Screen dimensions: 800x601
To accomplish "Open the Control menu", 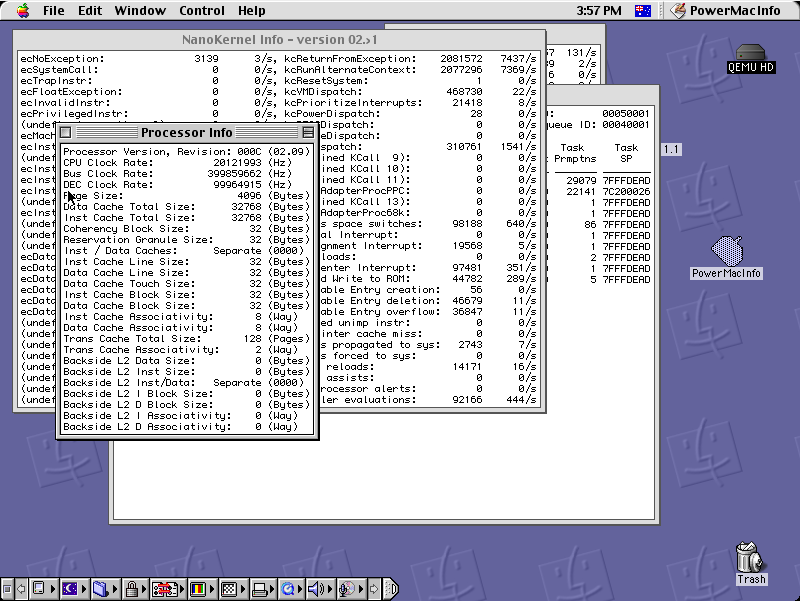I will pyautogui.click(x=202, y=10).
